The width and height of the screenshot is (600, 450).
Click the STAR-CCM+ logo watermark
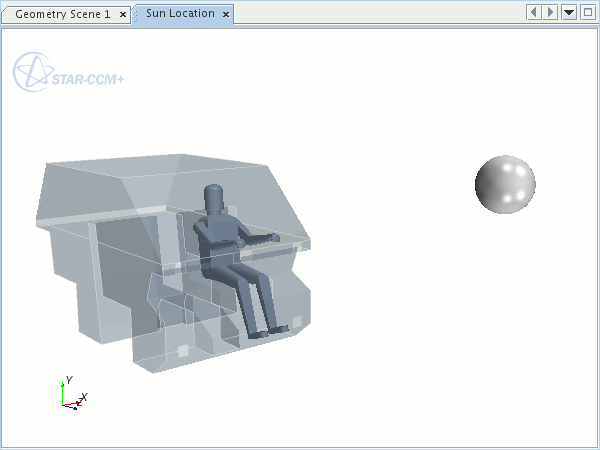pos(68,75)
